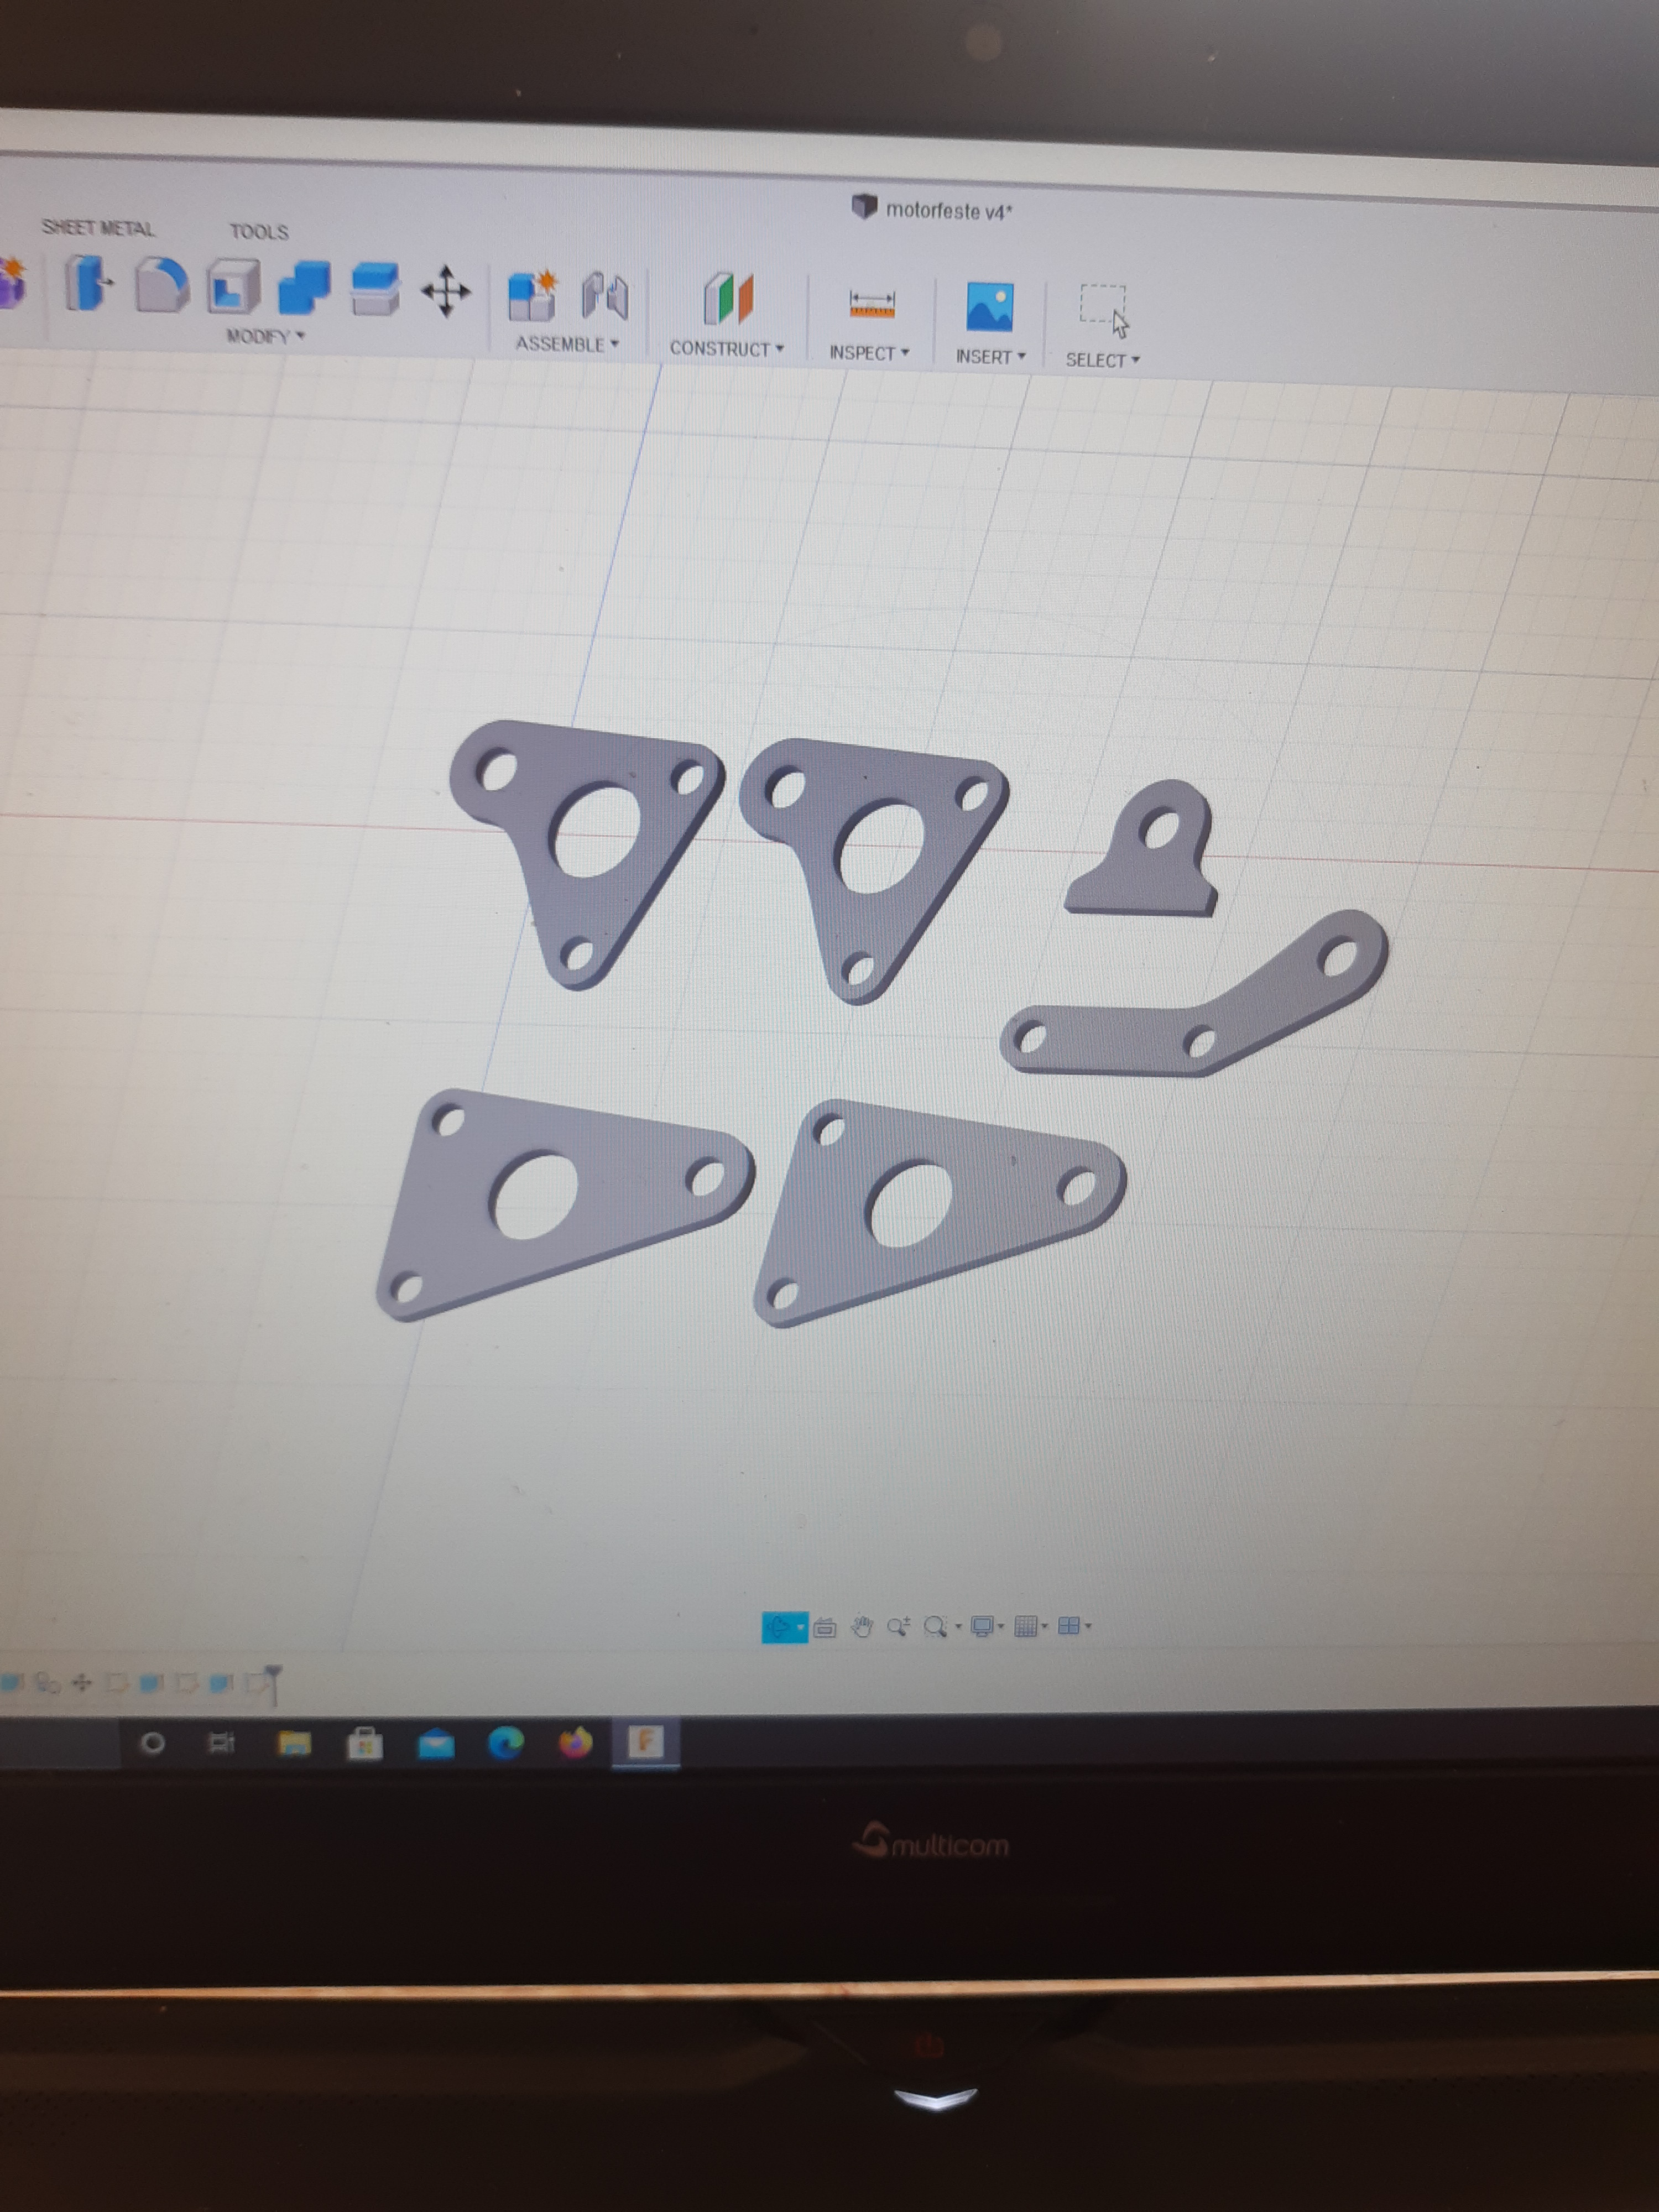The height and width of the screenshot is (2212, 1659).
Task: Open the SELECT dropdown menu
Action: point(1102,360)
